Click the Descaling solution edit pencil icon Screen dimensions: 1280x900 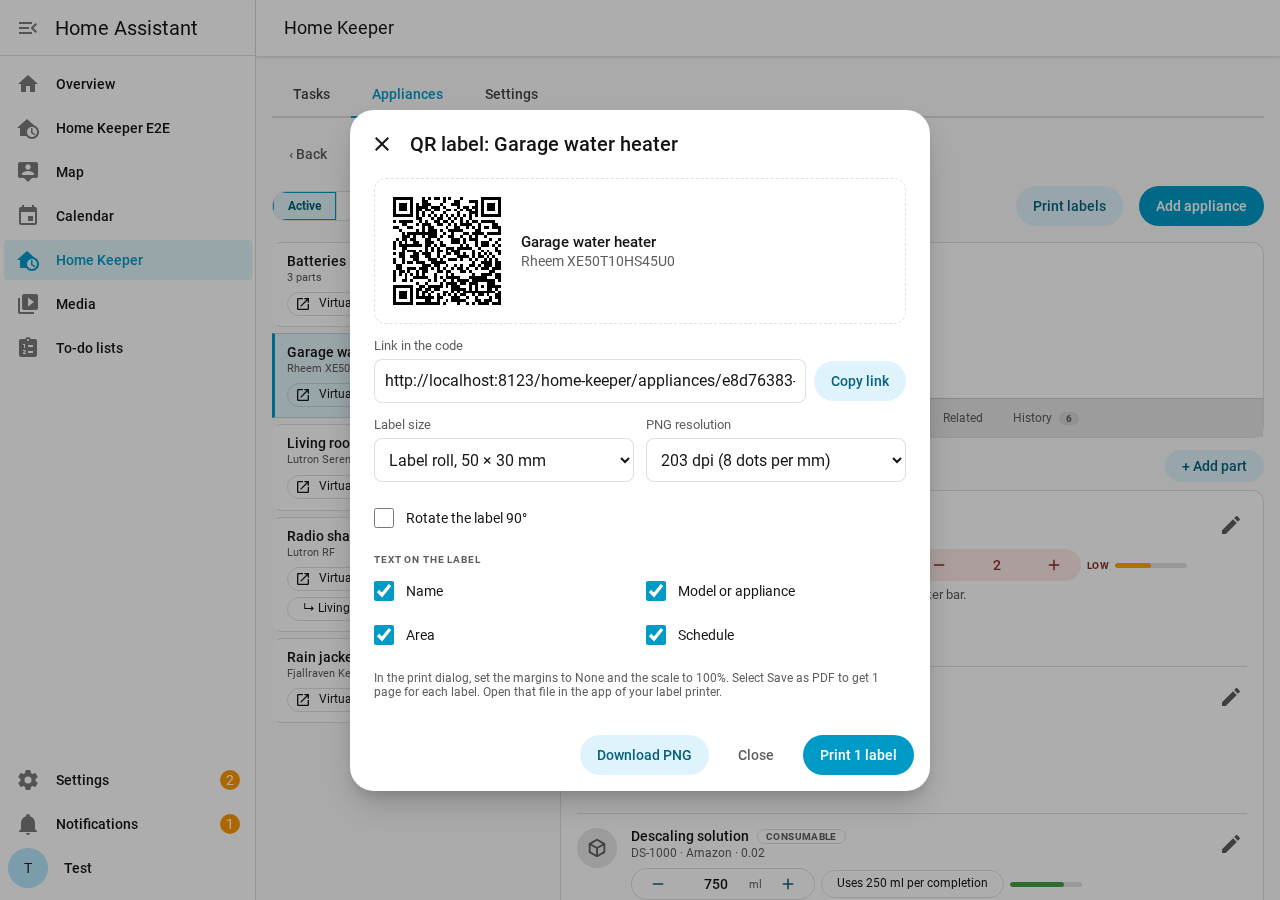[x=1231, y=844]
